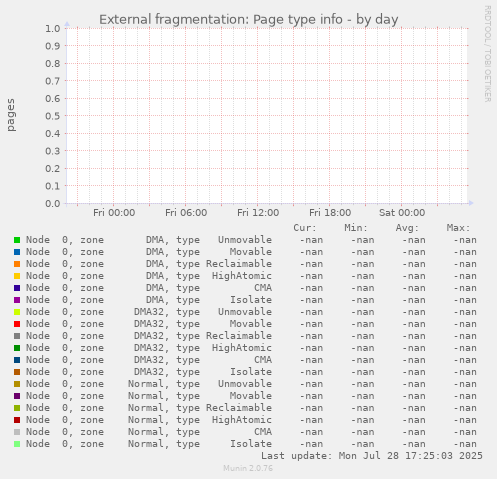Click the Munin 2.0.76 version footer
This screenshot has width=497, height=479.
(x=248, y=468)
